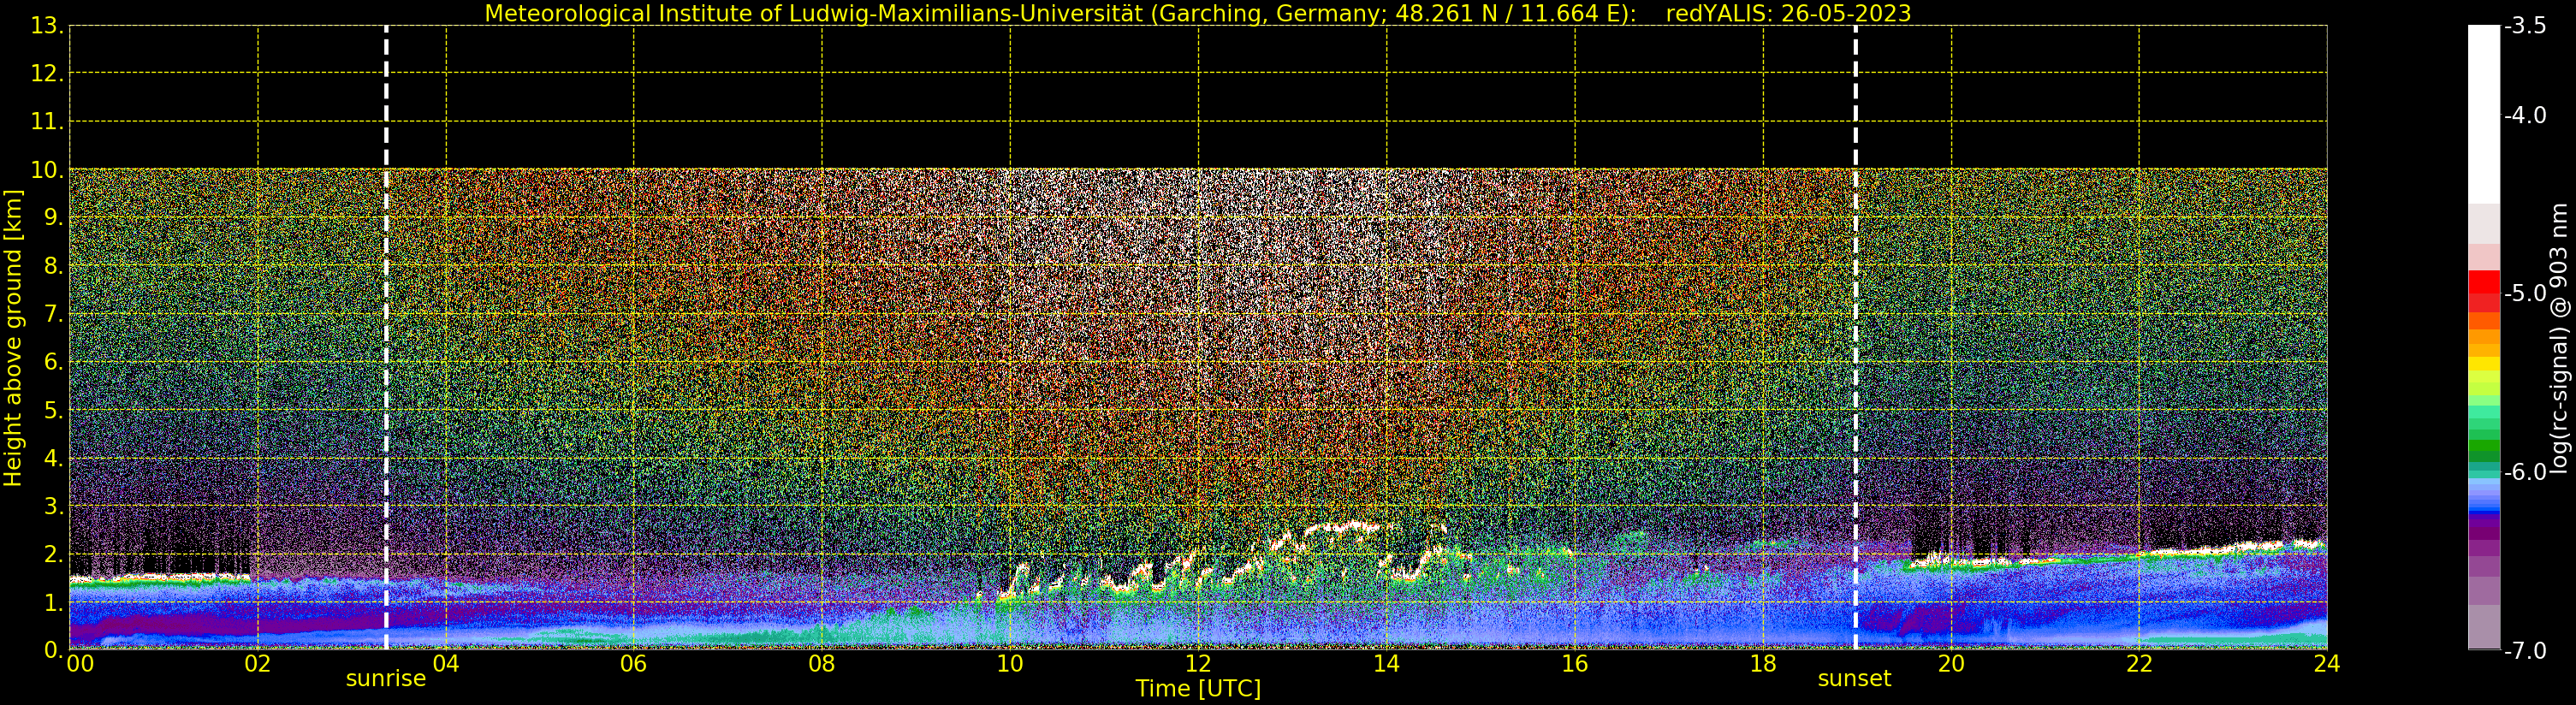Click the height axis tick label 9
The width and height of the screenshot is (2576, 705).
tap(52, 218)
